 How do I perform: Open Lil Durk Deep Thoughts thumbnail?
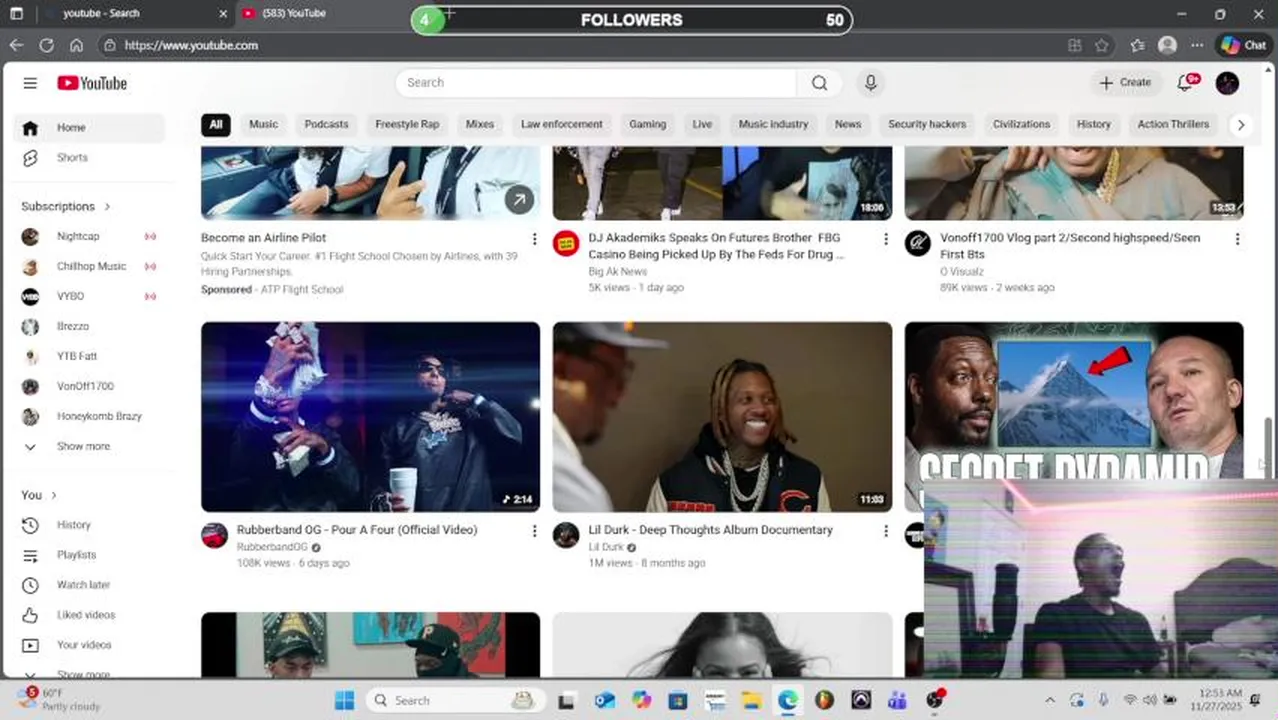(722, 417)
